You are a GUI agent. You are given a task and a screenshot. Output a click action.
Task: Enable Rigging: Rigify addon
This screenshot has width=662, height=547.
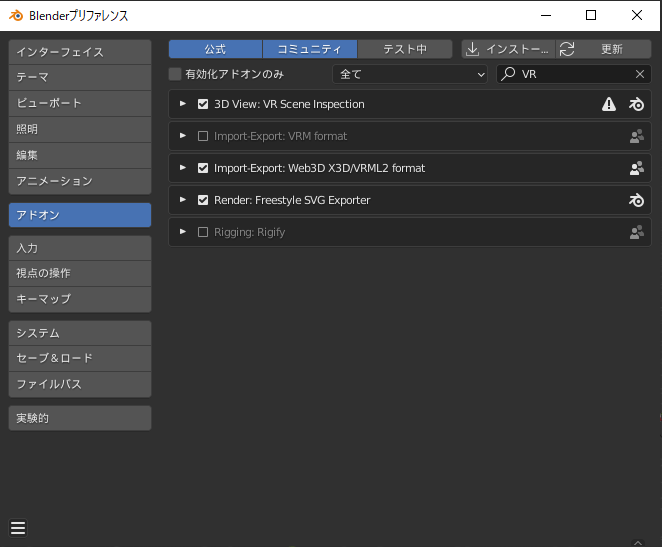point(203,232)
